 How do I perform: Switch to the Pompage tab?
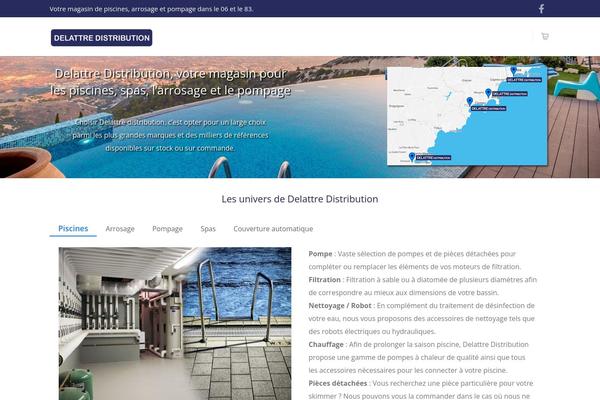167,229
